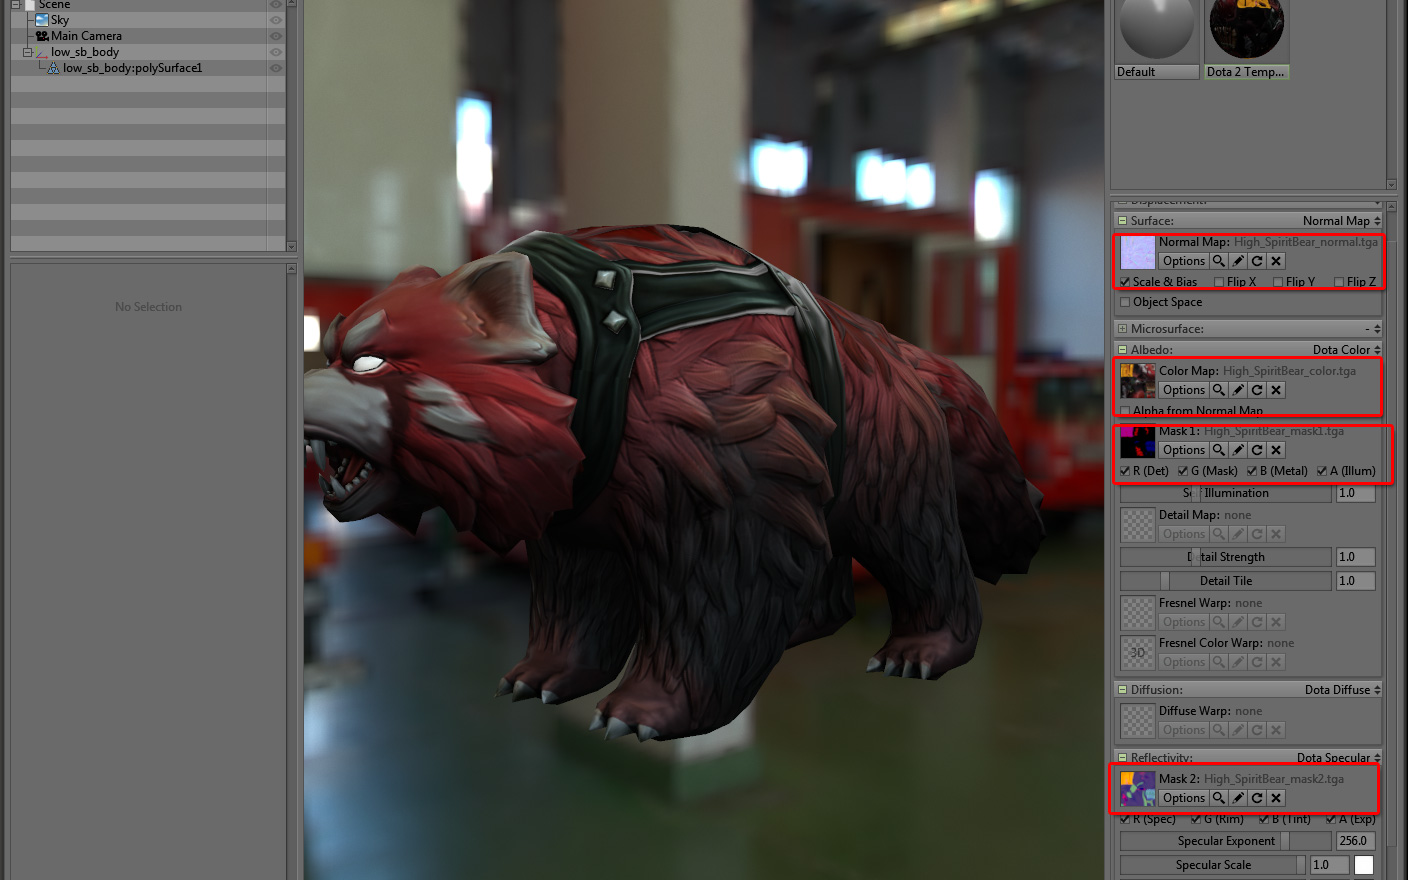Screen dimensions: 1408x880
Task: Open the Surface Normal Map dropdown
Action: point(1341,221)
